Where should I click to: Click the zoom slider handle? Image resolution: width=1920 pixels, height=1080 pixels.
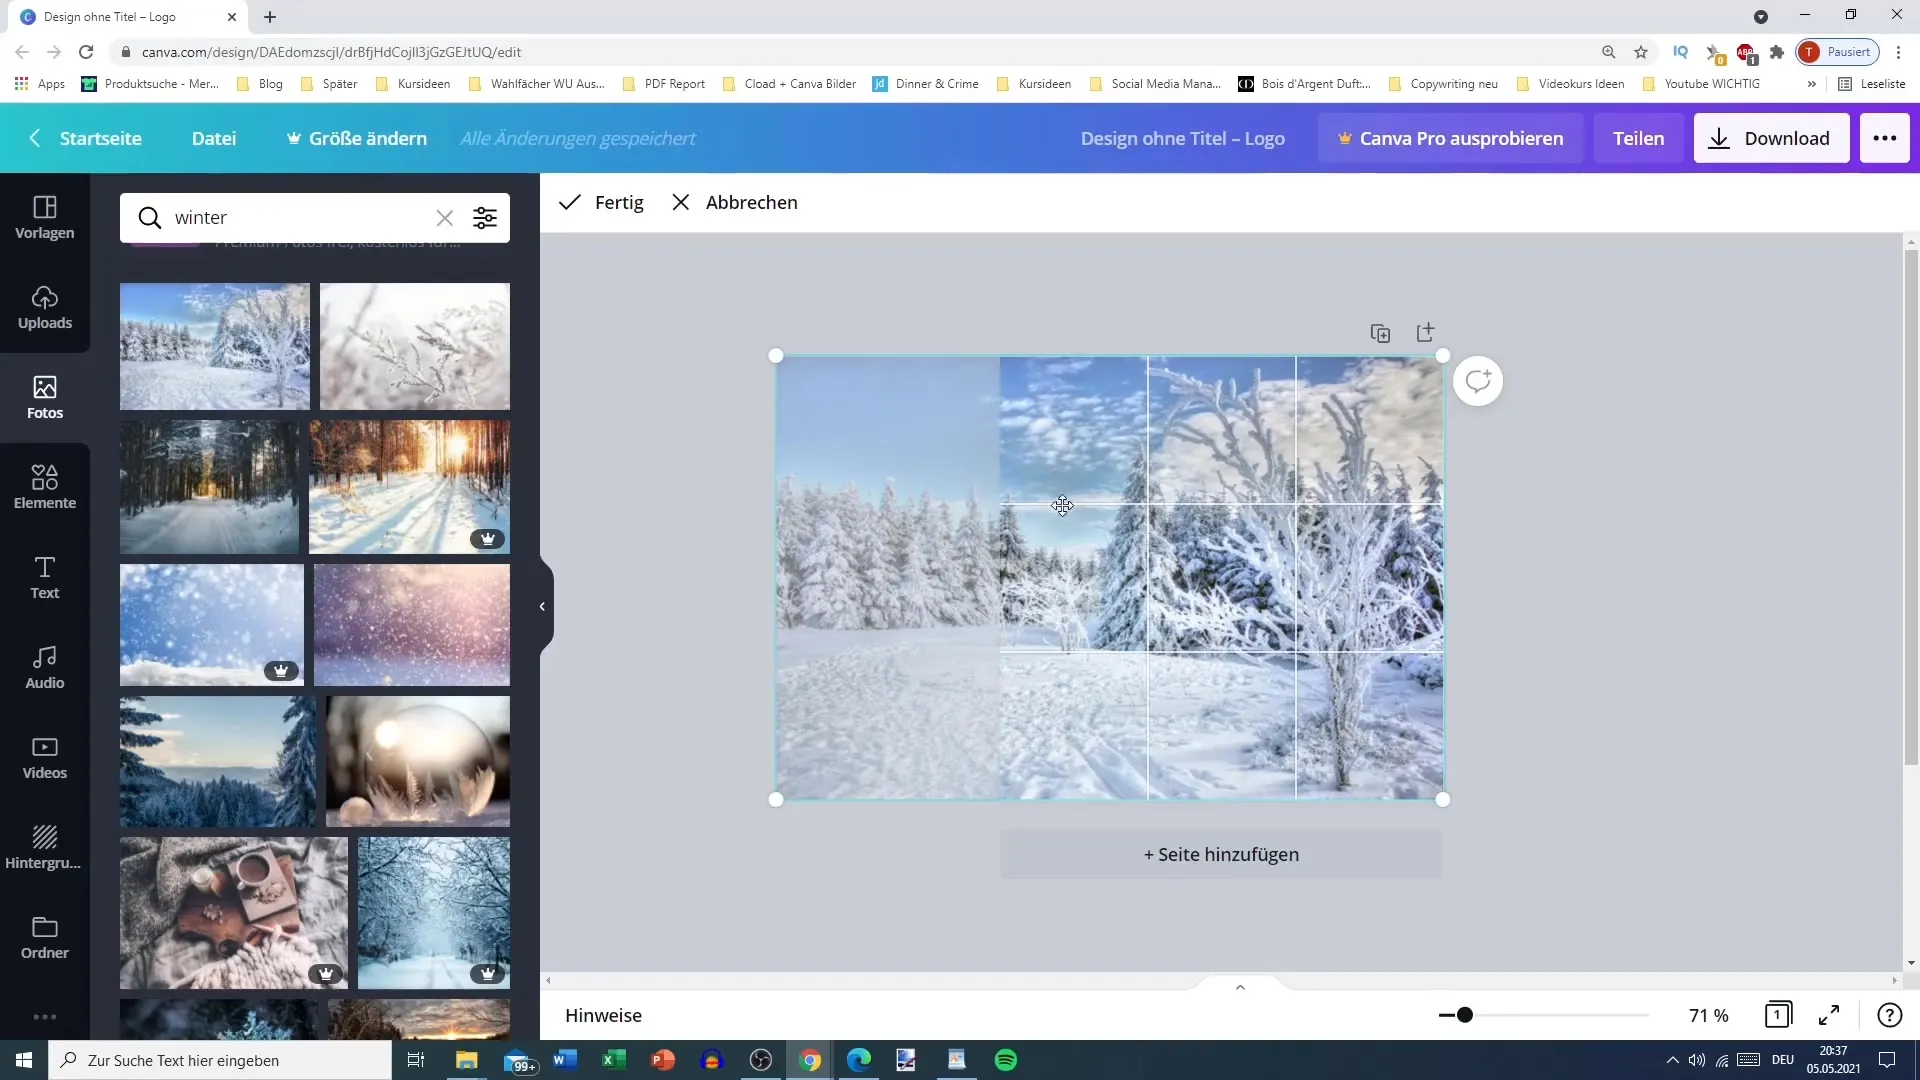1465,1015
